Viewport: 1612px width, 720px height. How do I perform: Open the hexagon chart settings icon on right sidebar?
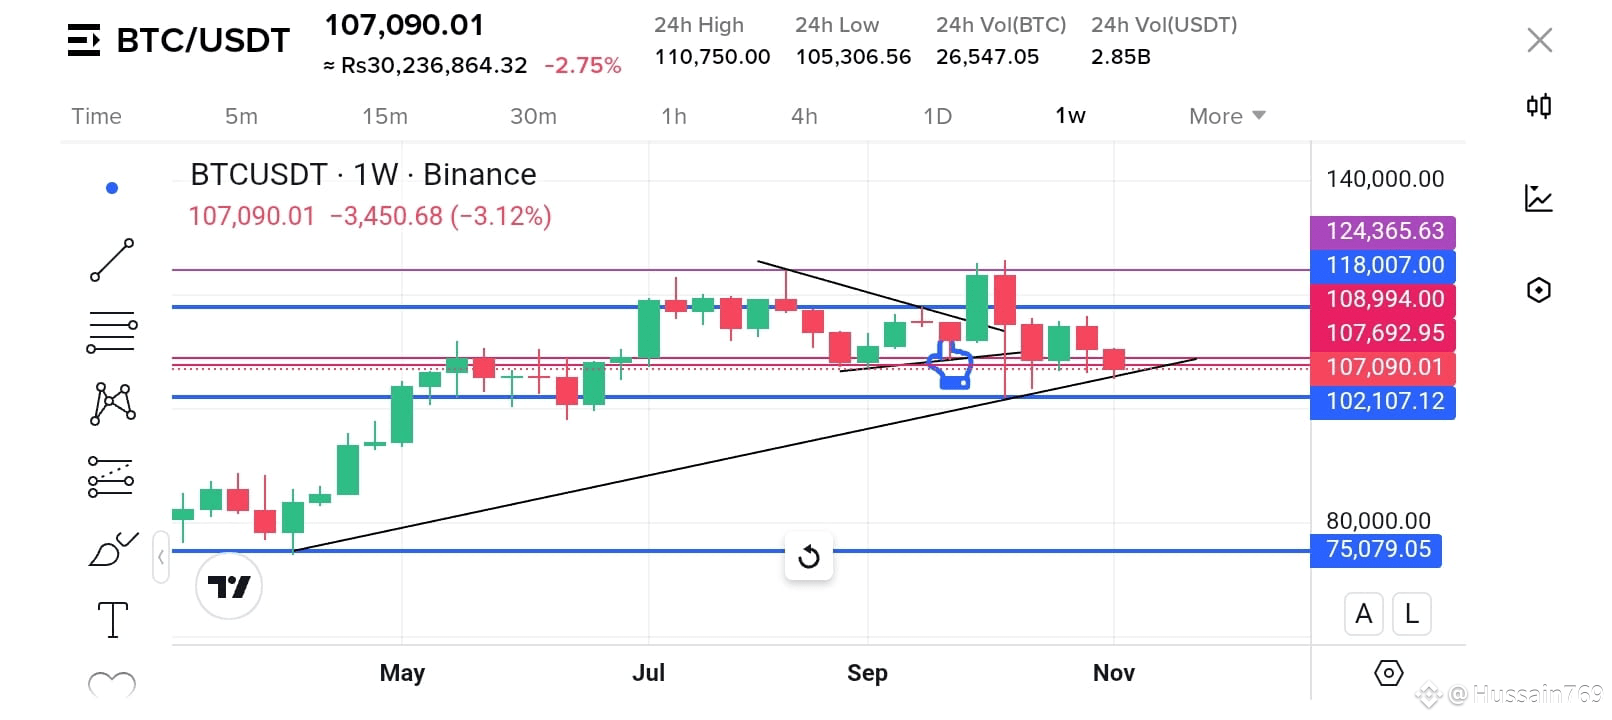click(x=1539, y=290)
